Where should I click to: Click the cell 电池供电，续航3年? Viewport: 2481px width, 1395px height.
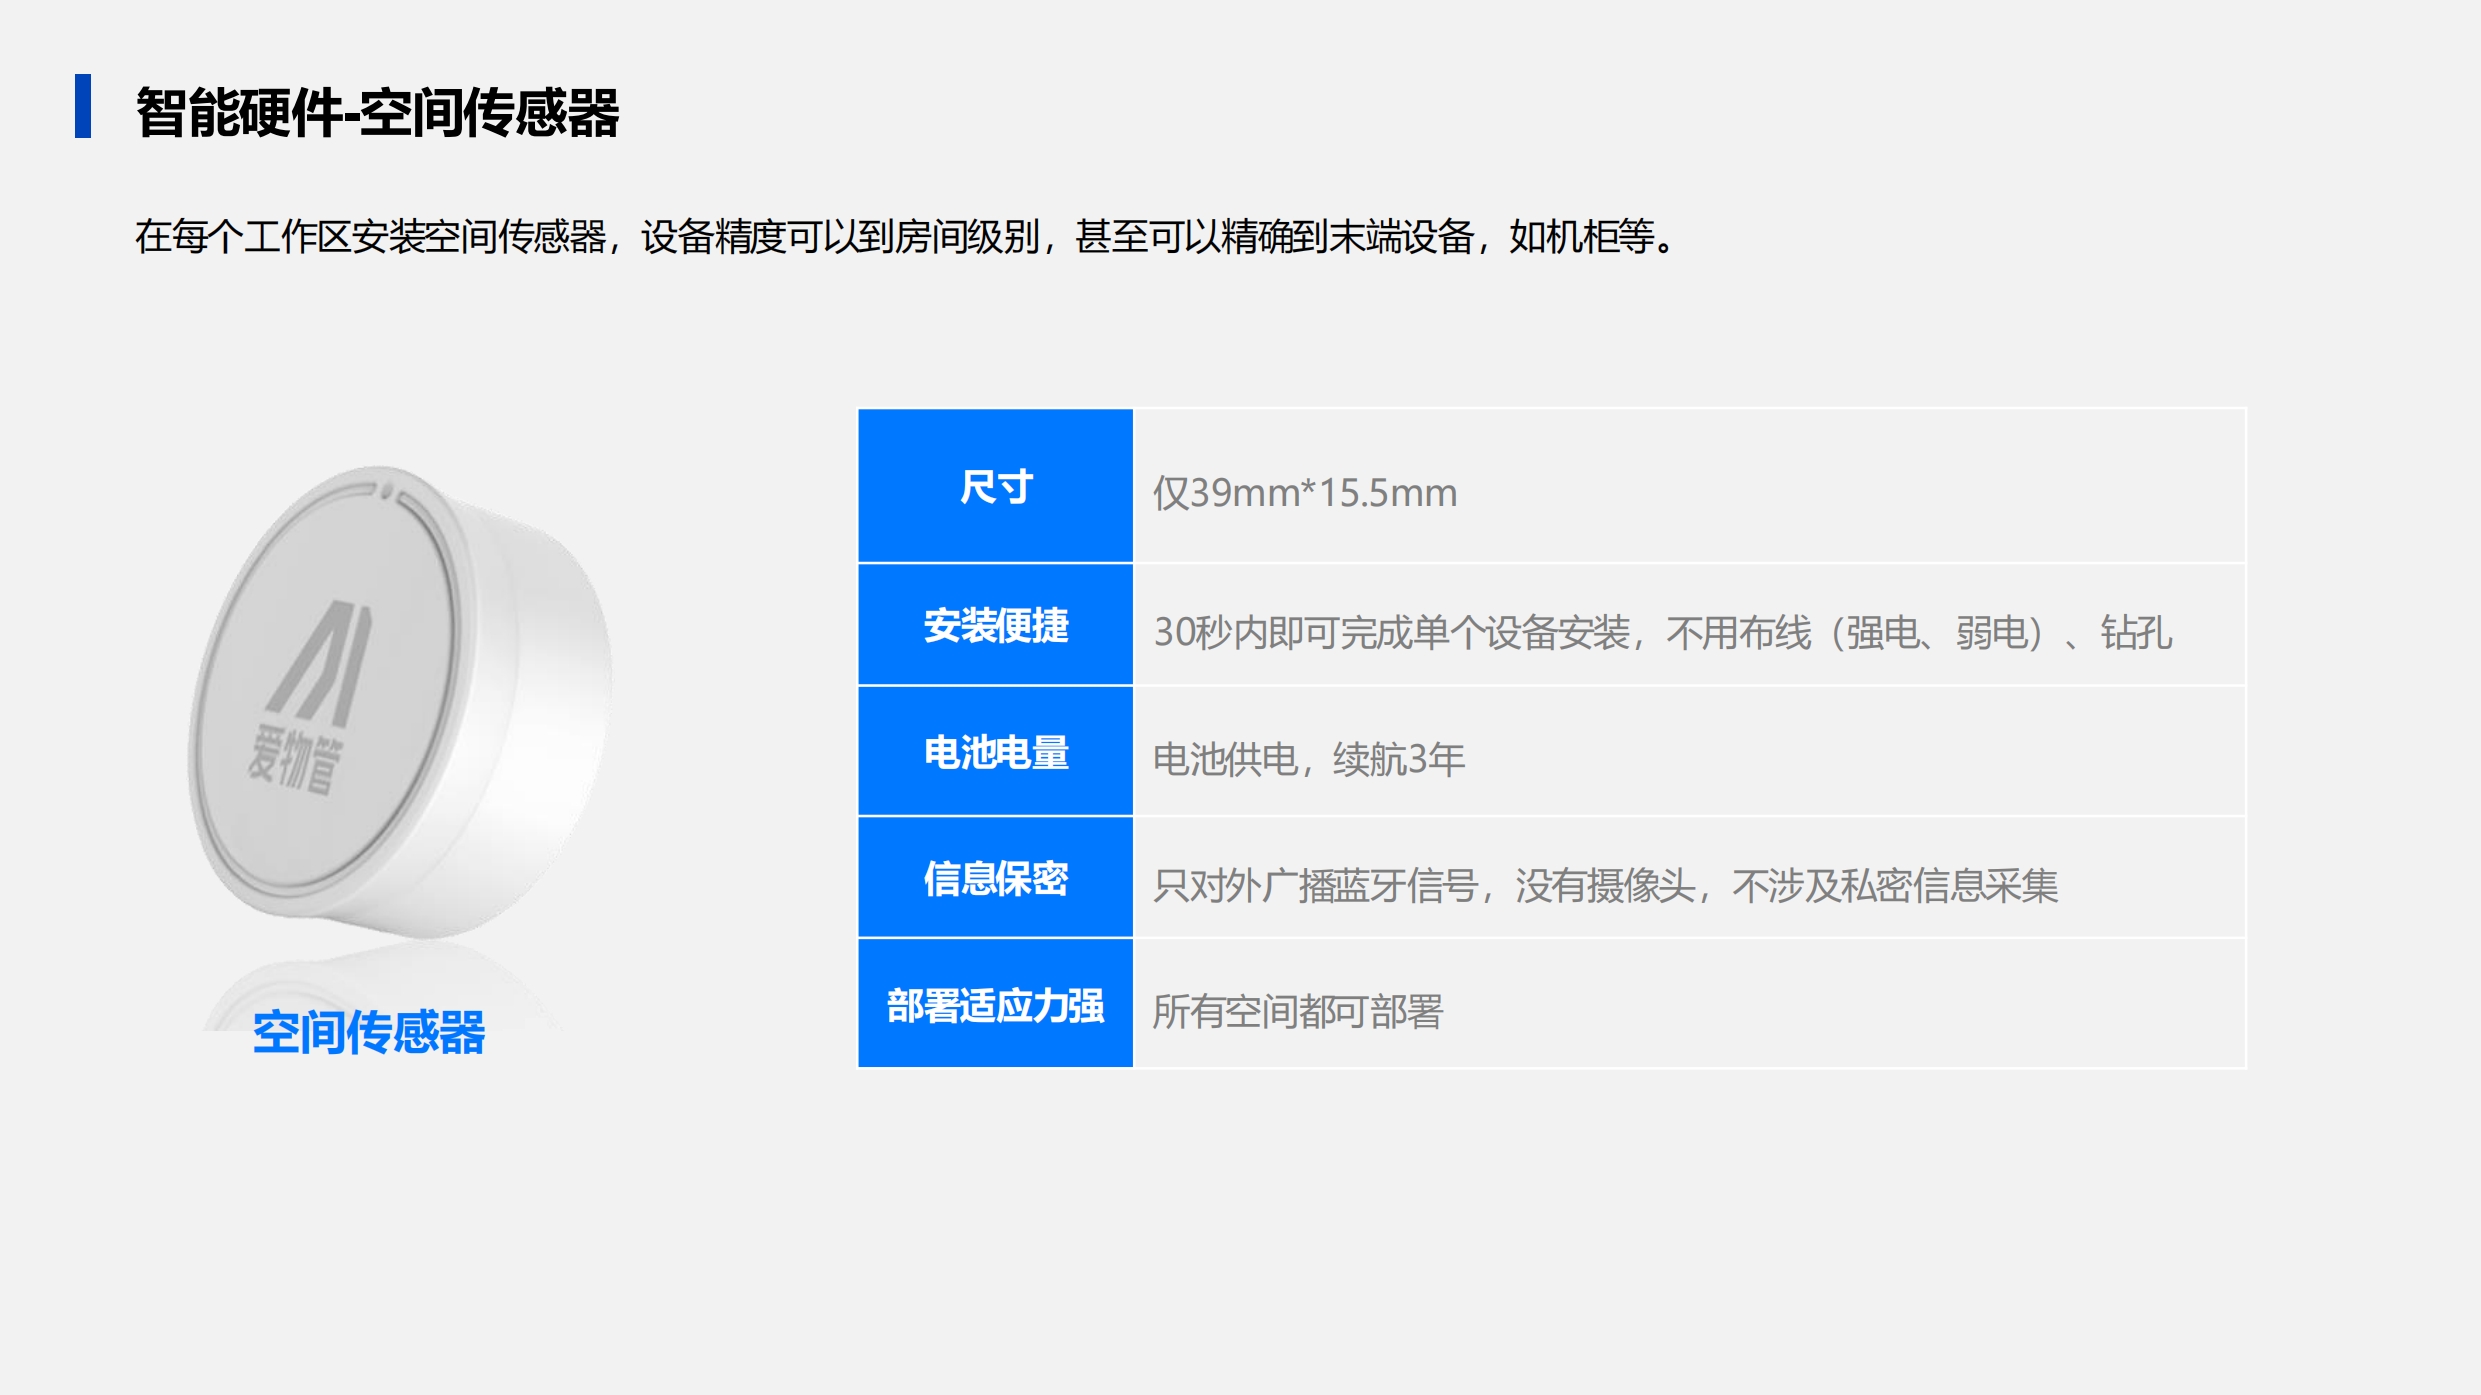click(x=1689, y=751)
